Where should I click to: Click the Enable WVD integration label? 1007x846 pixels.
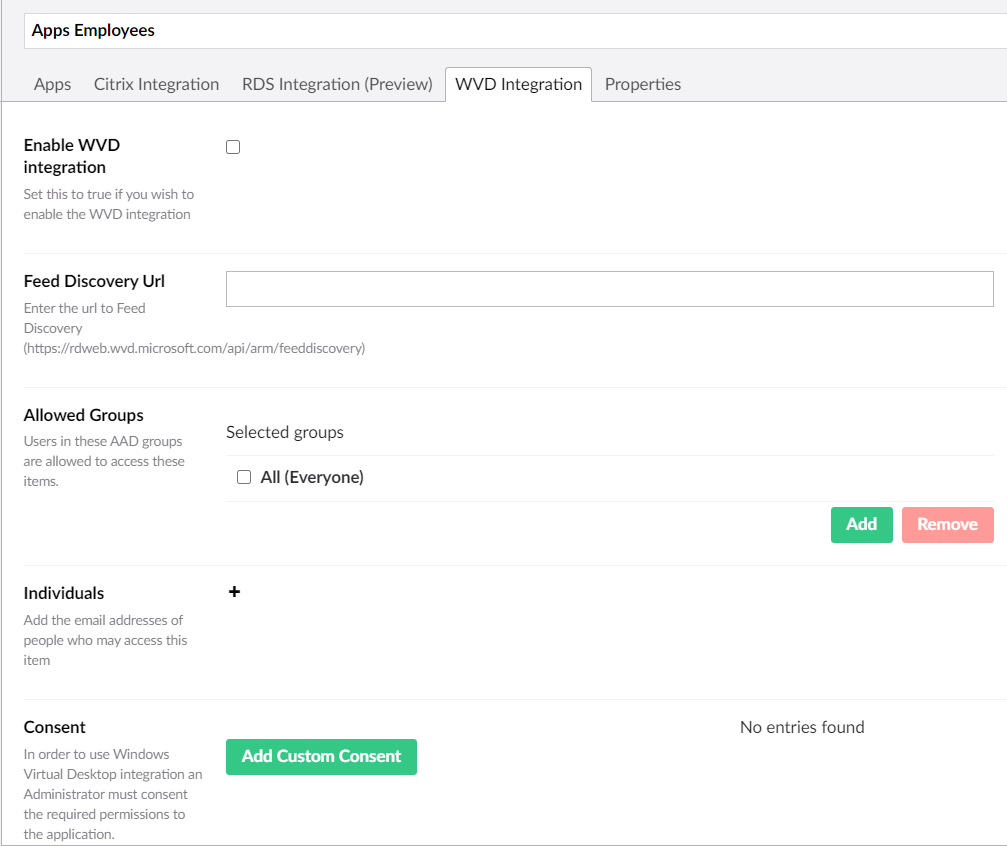click(72, 156)
